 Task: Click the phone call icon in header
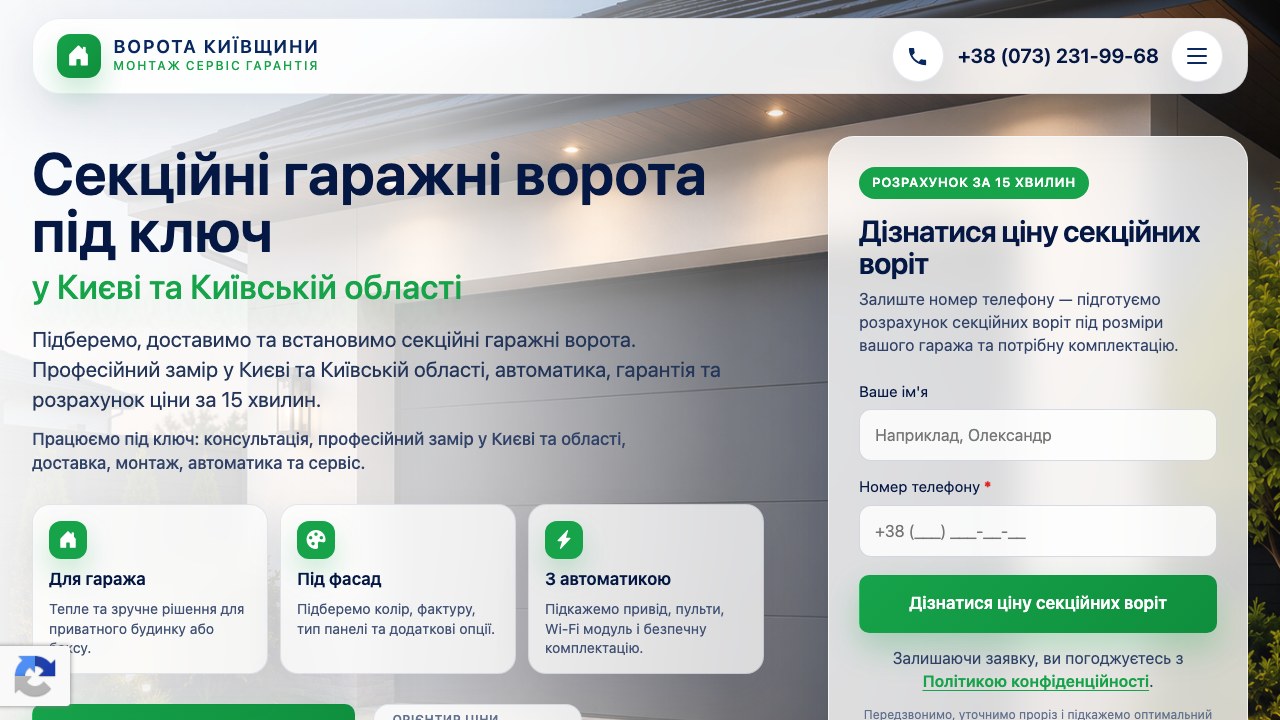pos(918,56)
